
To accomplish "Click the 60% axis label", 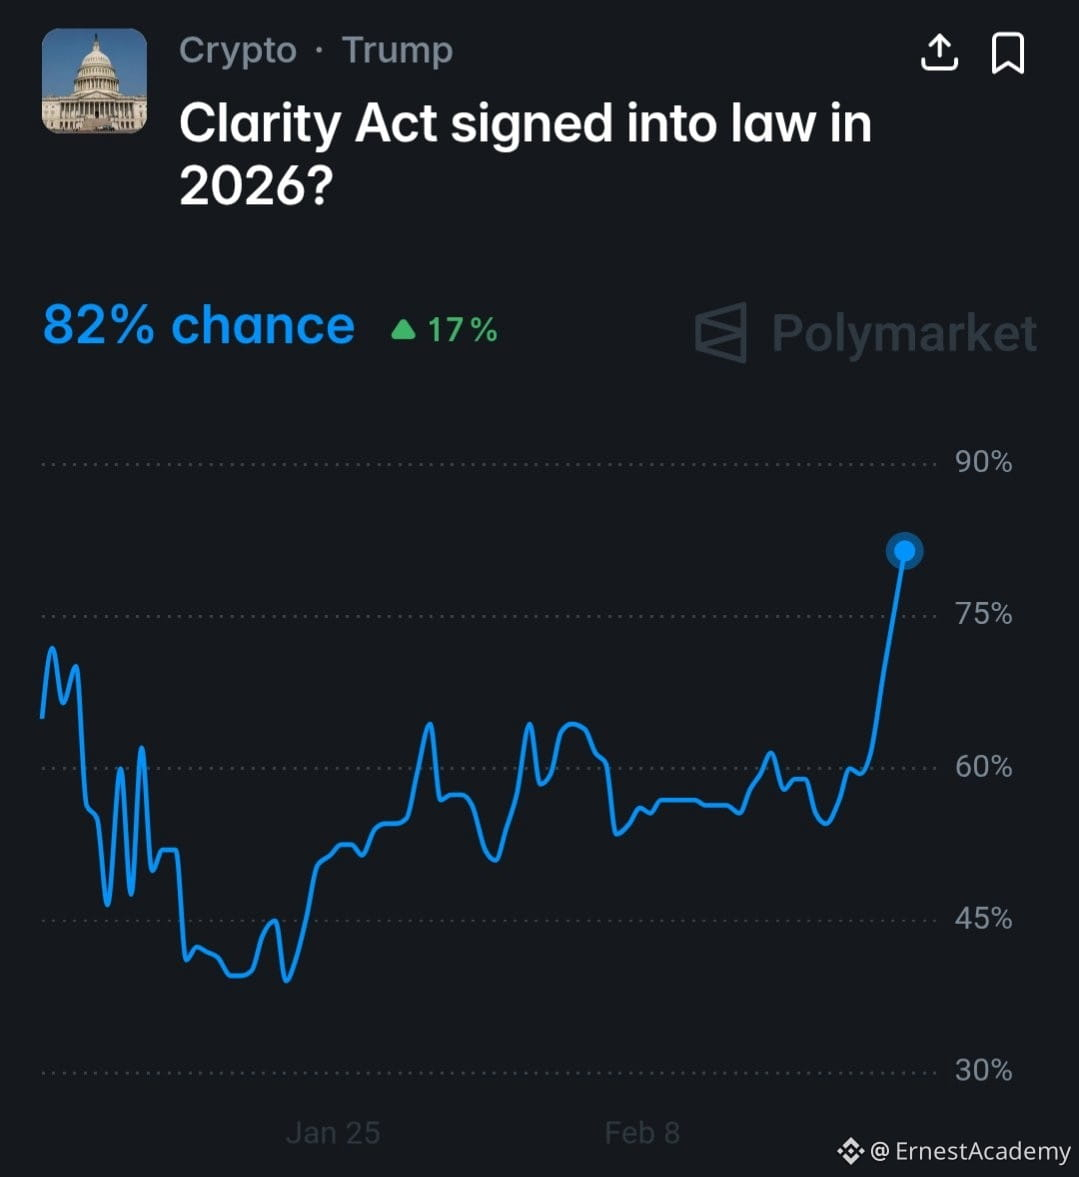I will (x=983, y=767).
